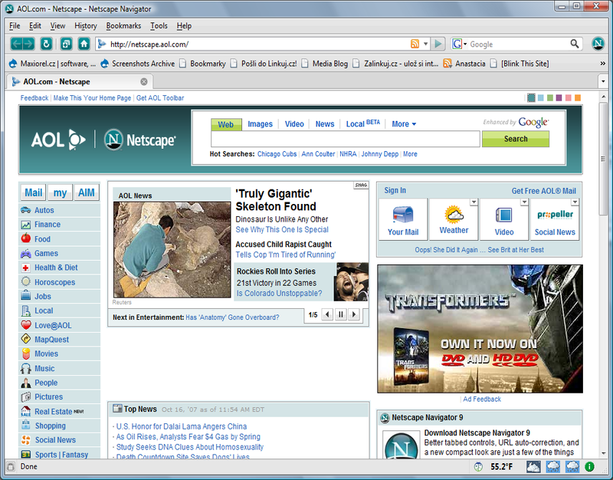Open U.S. Honor for Dalai Lama headline
613x480 pixels.
point(181,426)
